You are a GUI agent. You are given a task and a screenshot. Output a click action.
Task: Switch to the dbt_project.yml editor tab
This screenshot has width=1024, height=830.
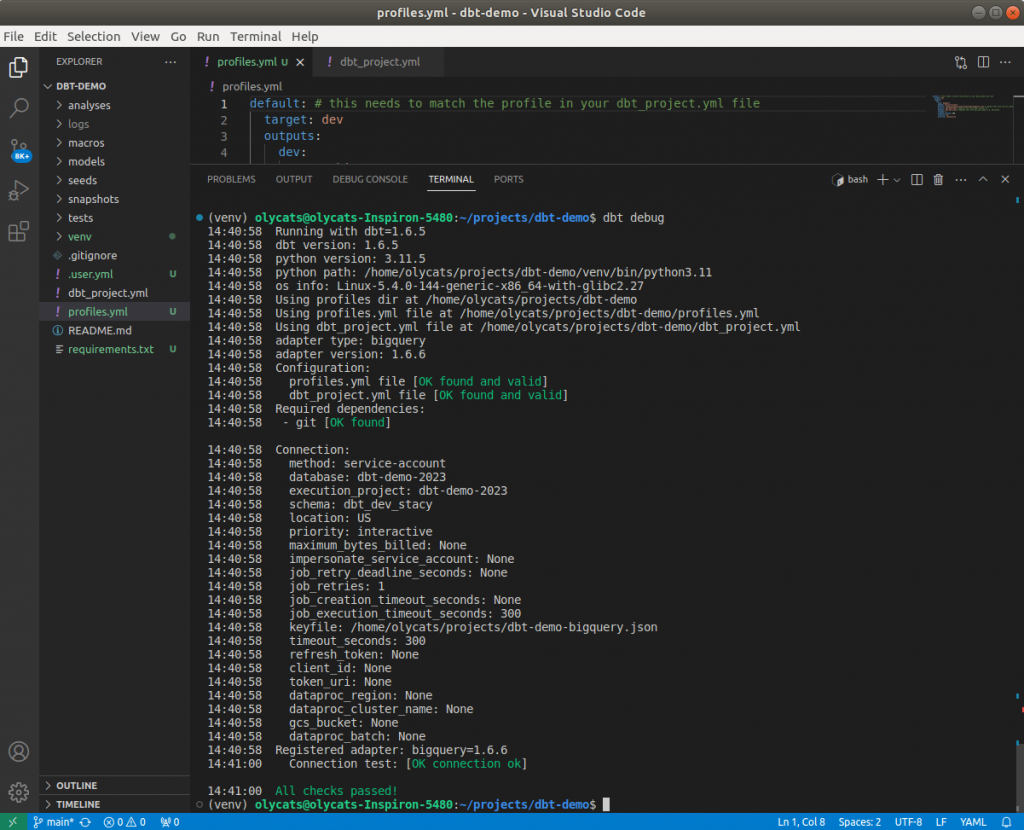coord(379,62)
